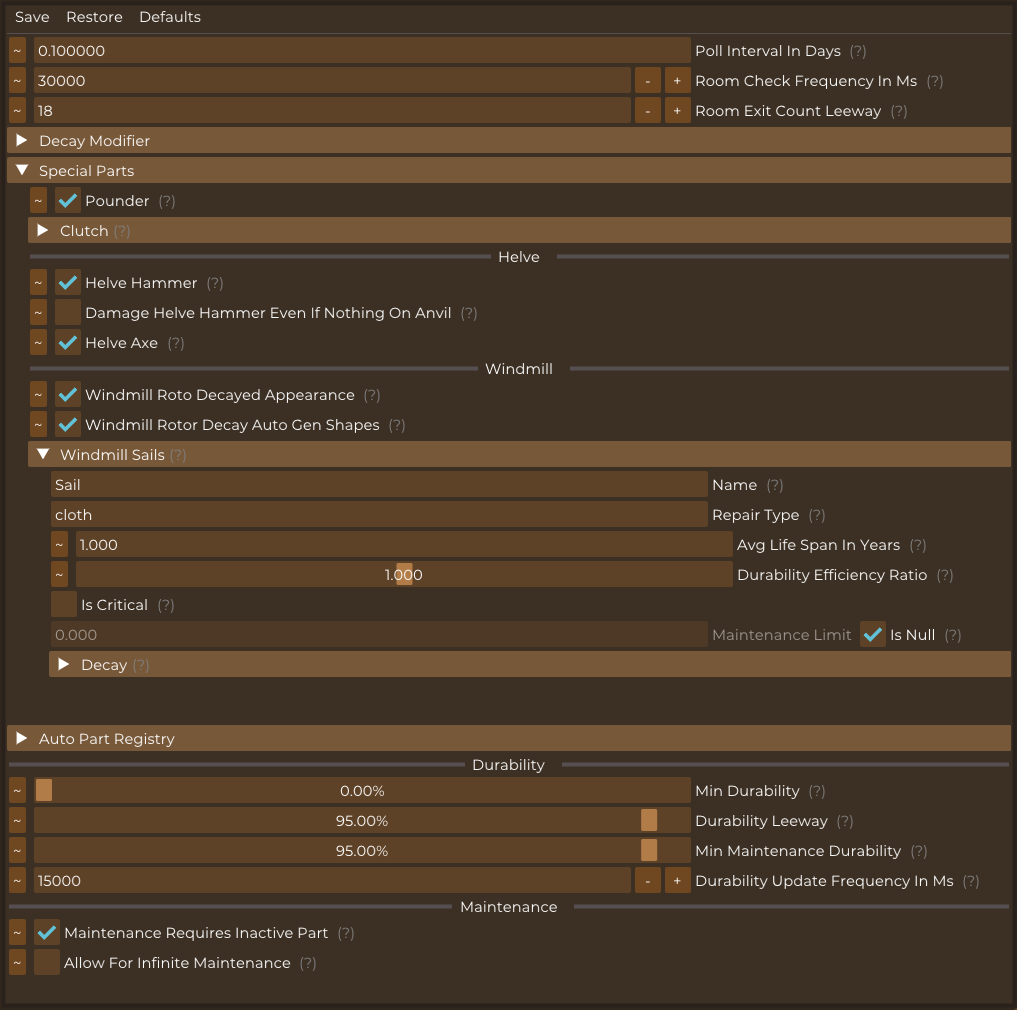The width and height of the screenshot is (1017, 1010).
Task: Click tilde reset for Min Maintenance Durability
Action: coord(18,850)
